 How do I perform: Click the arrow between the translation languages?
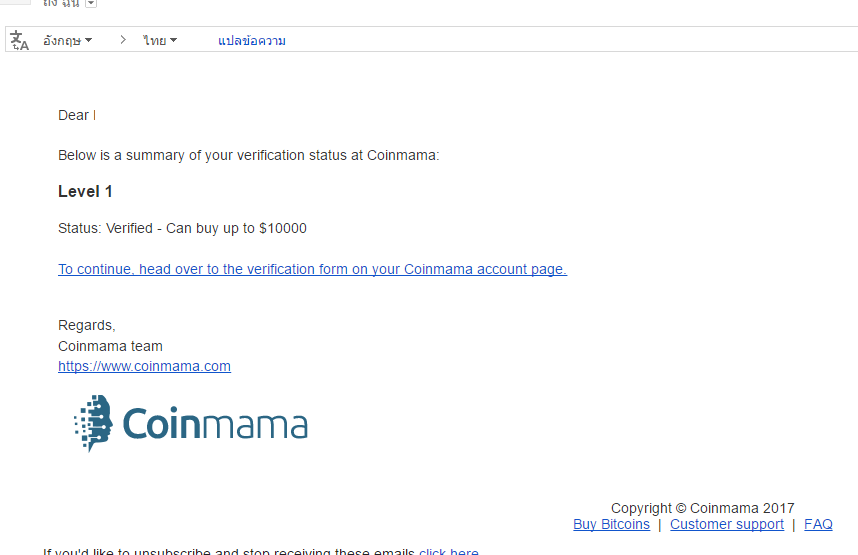[123, 40]
